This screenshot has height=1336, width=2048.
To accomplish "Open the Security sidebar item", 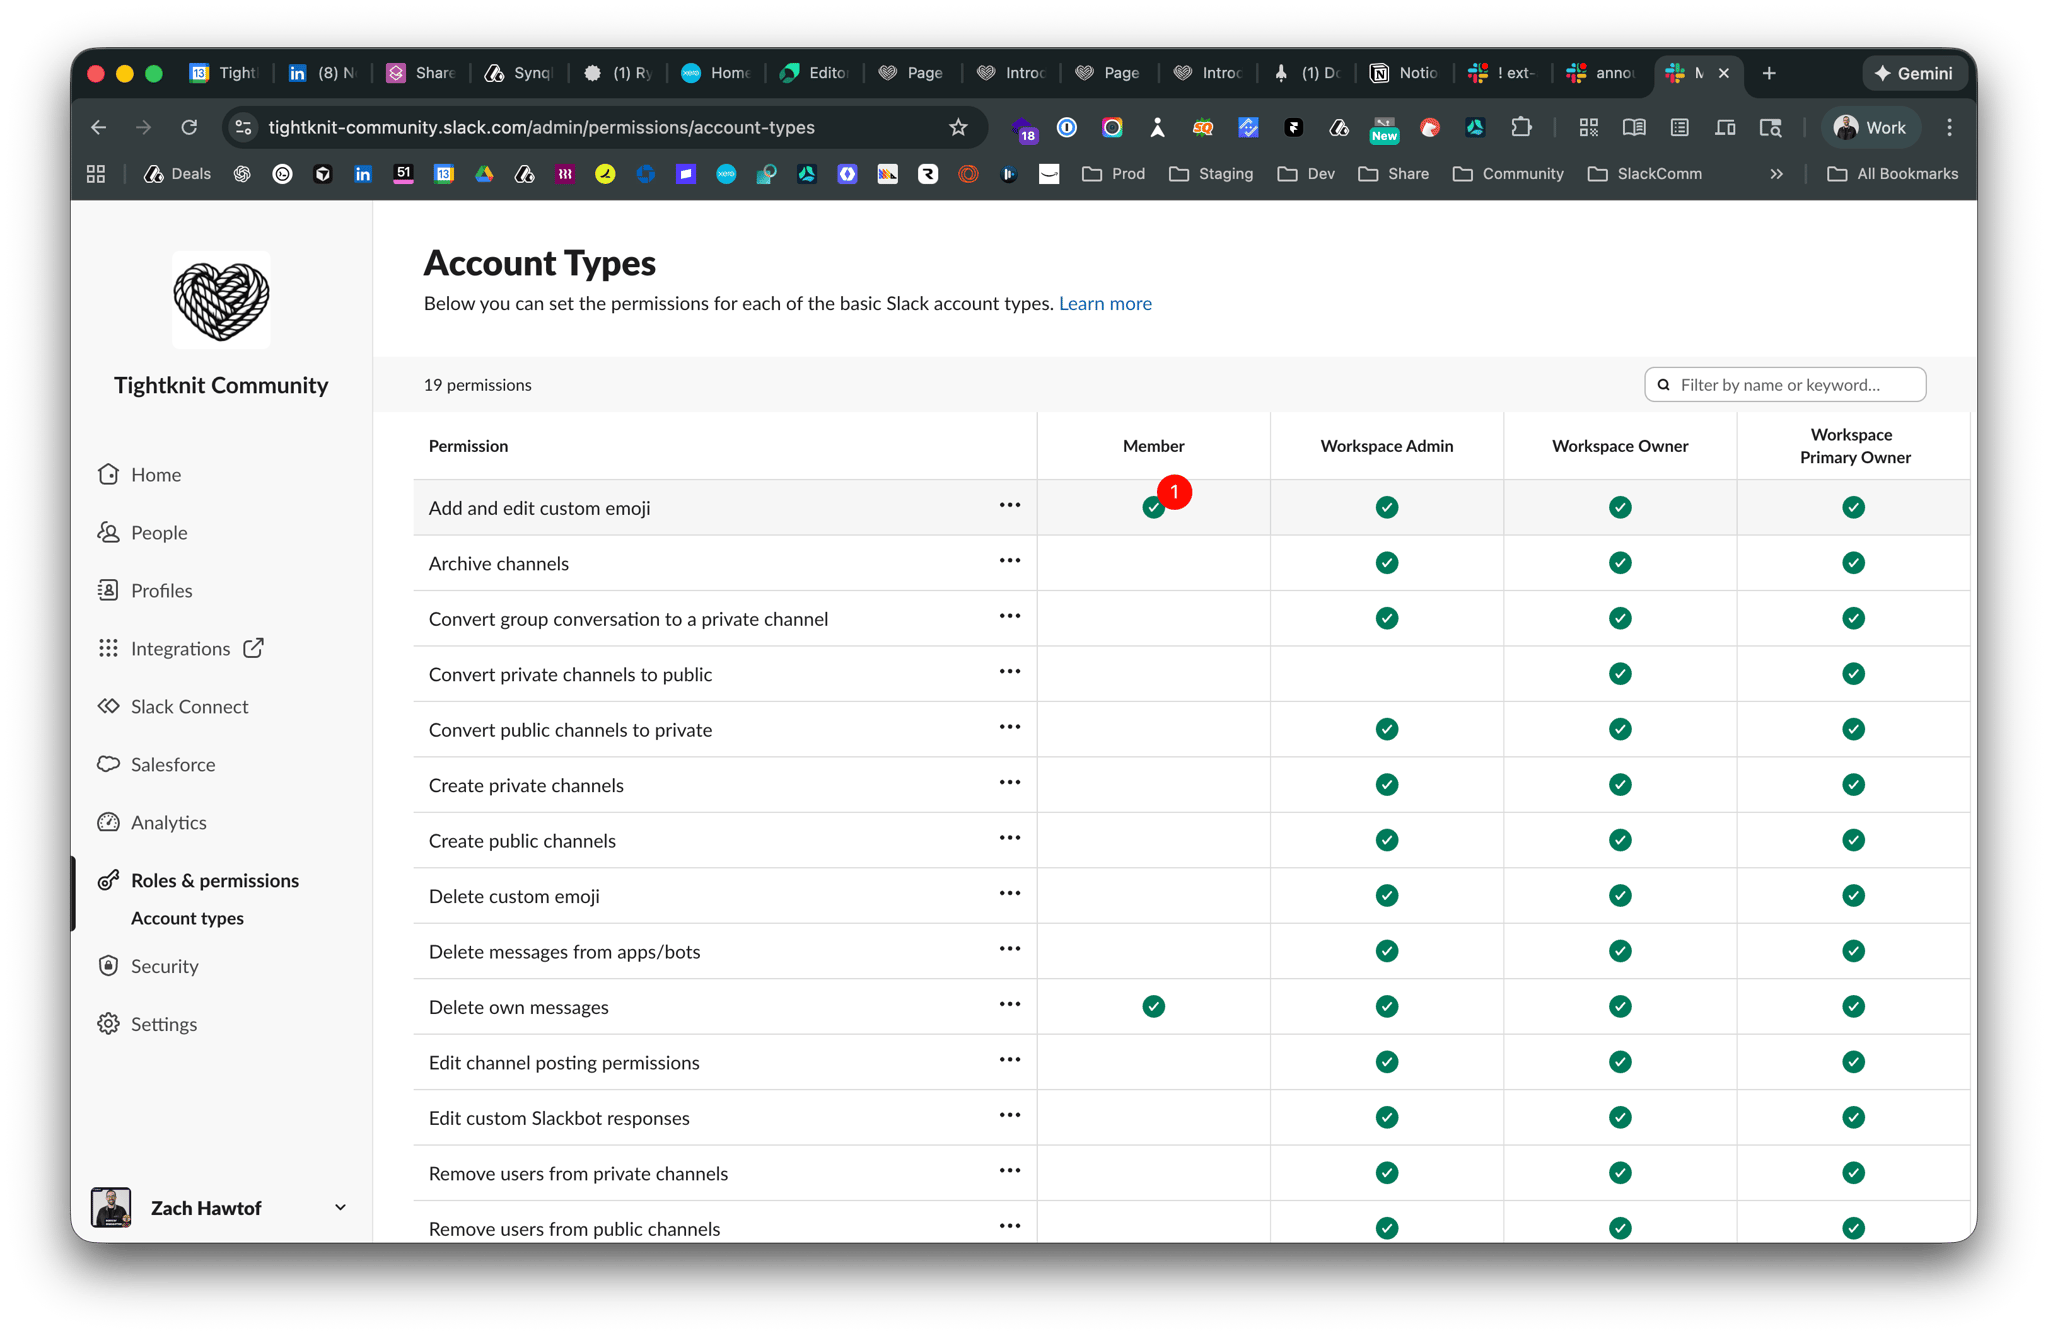I will 164,966.
